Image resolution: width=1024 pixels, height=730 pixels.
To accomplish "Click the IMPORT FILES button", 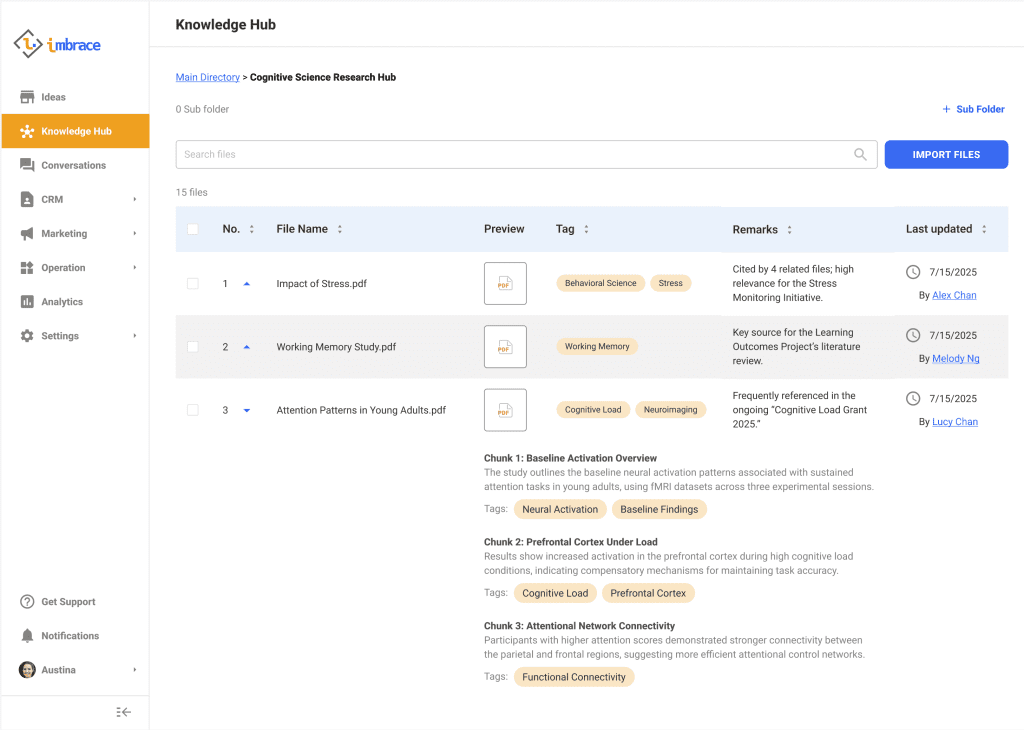I will click(946, 155).
